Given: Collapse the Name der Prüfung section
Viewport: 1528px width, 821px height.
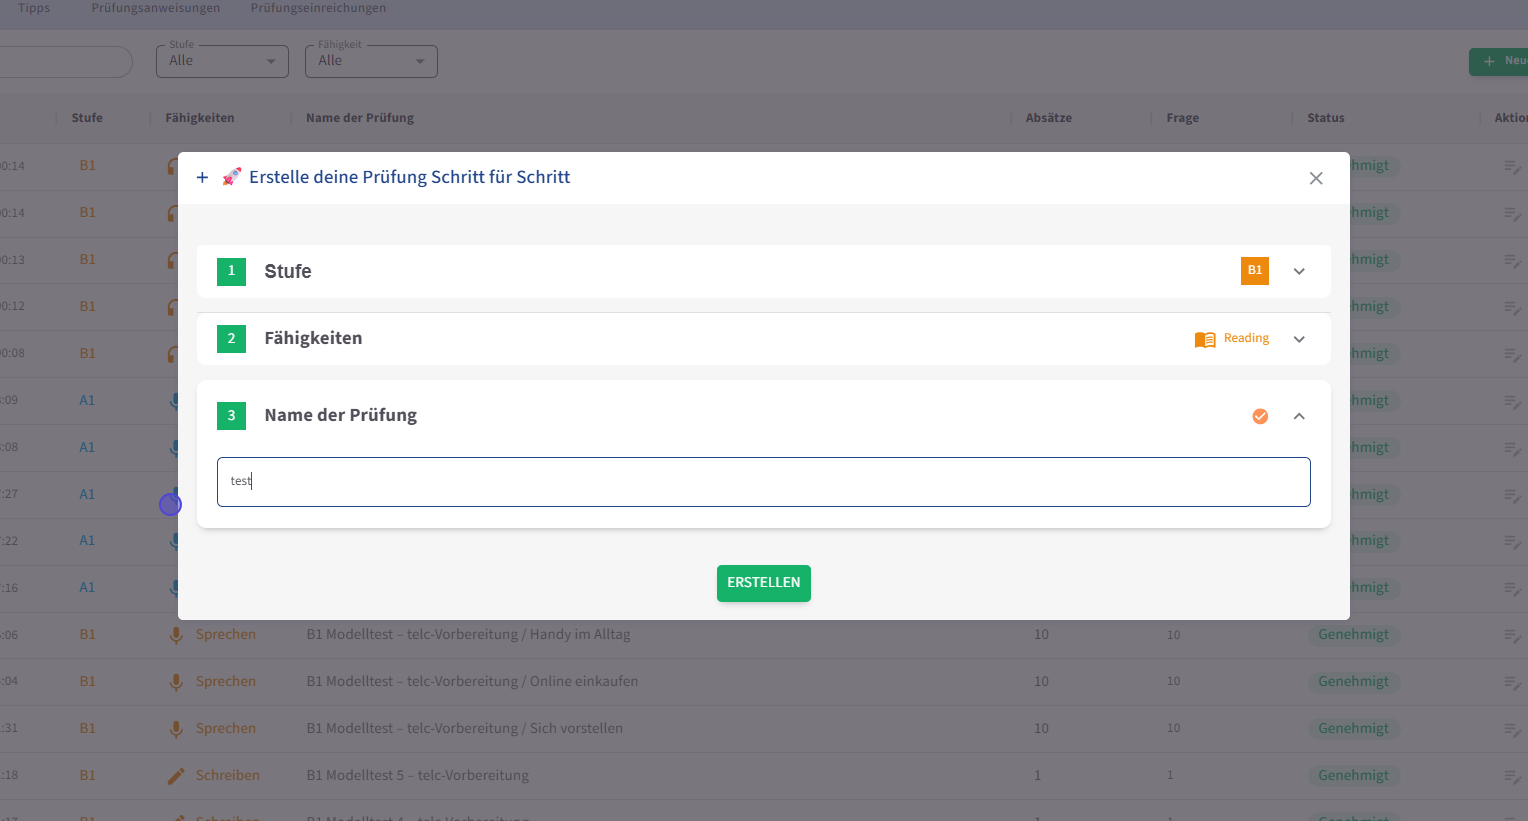Looking at the screenshot, I should point(1299,416).
